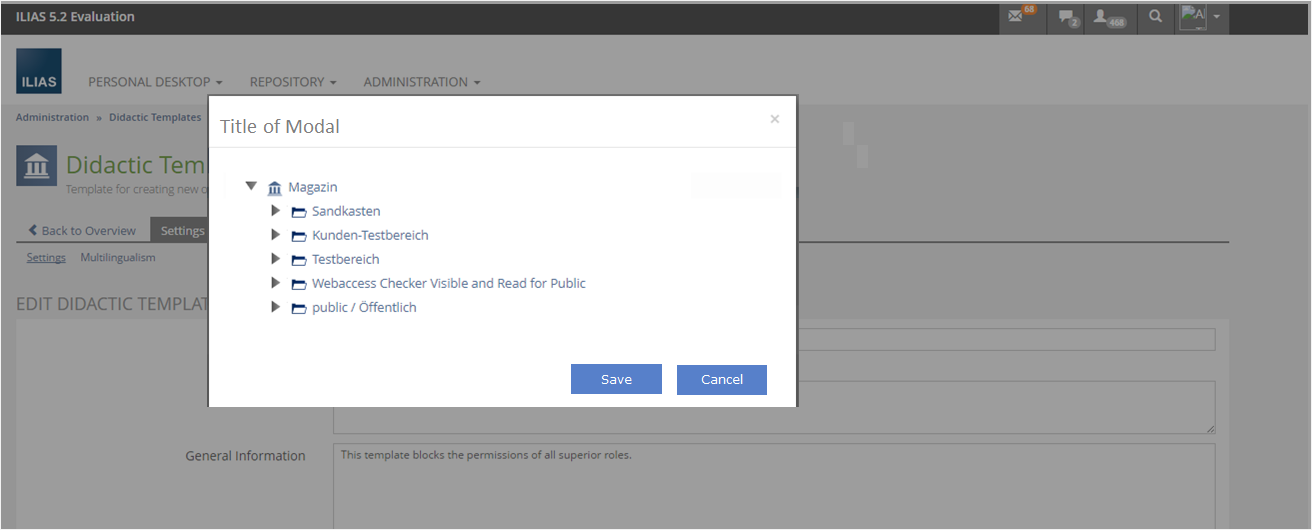Click the Didactic Templates building icon
The width and height of the screenshot is (1312, 530).
36,166
